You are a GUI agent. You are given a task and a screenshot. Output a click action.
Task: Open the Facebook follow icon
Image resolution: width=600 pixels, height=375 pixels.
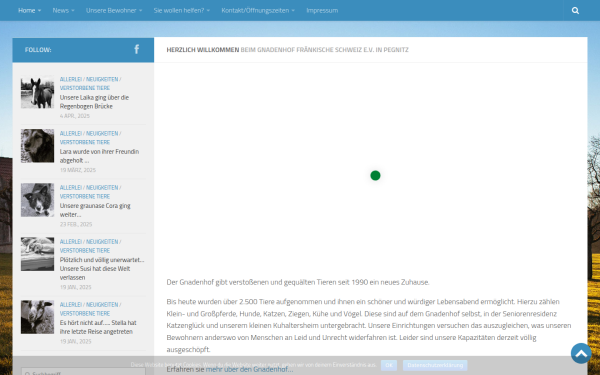coord(137,49)
